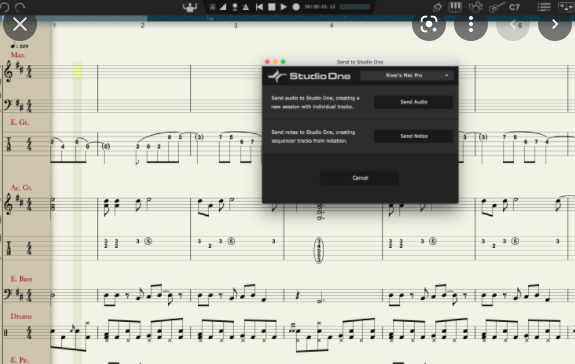Click the dialog's green zoom button
Screen dimensions: 575x364
pyautogui.click(x=283, y=62)
